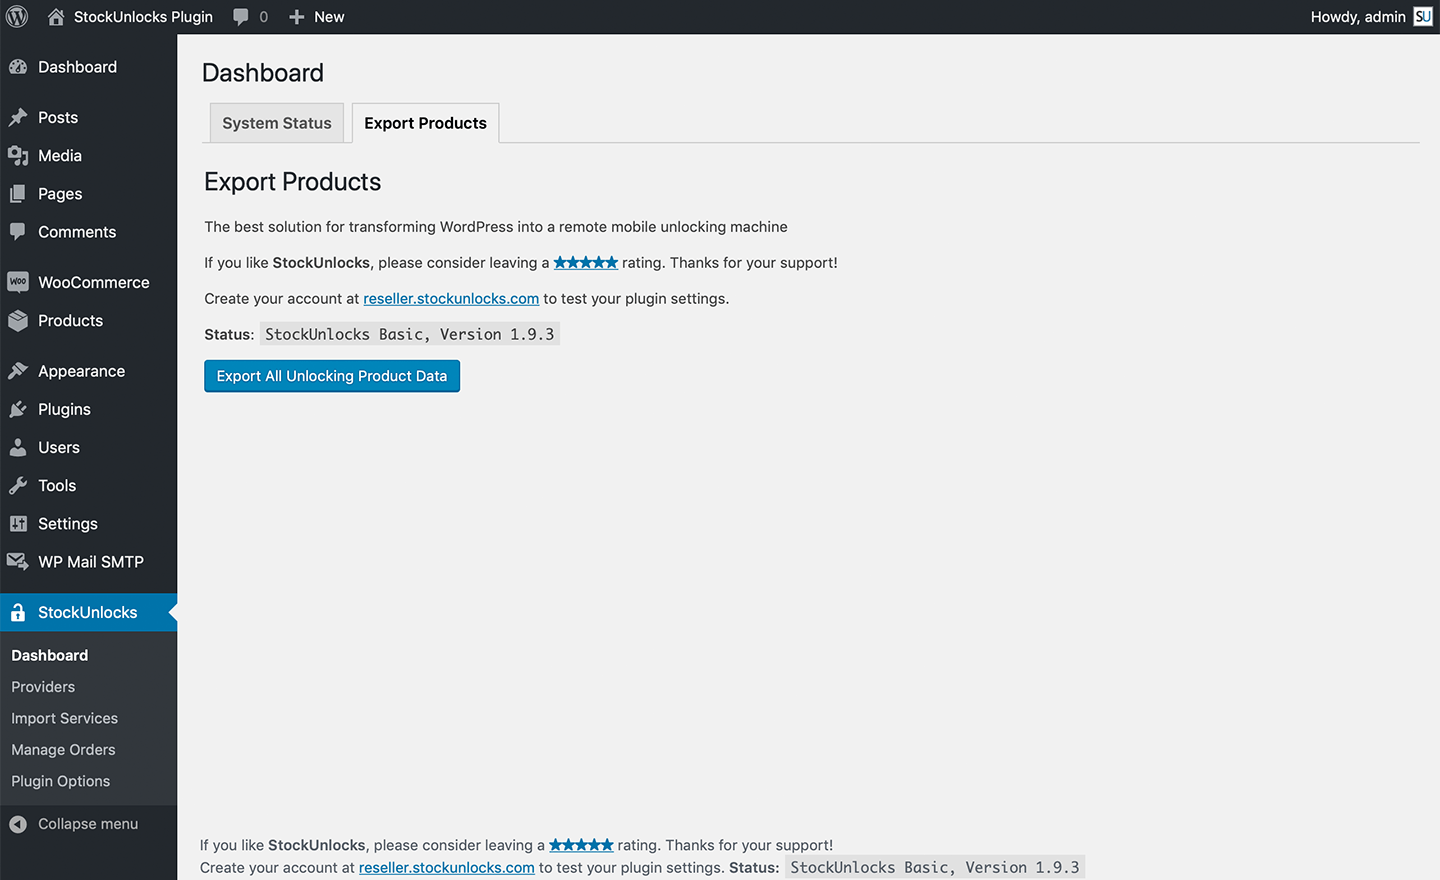Open the New content dropdown
The height and width of the screenshot is (880, 1440).
click(317, 17)
